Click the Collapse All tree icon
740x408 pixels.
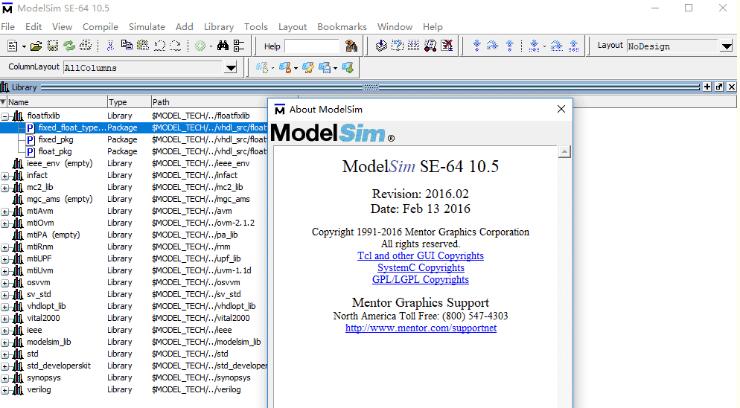tap(239, 46)
